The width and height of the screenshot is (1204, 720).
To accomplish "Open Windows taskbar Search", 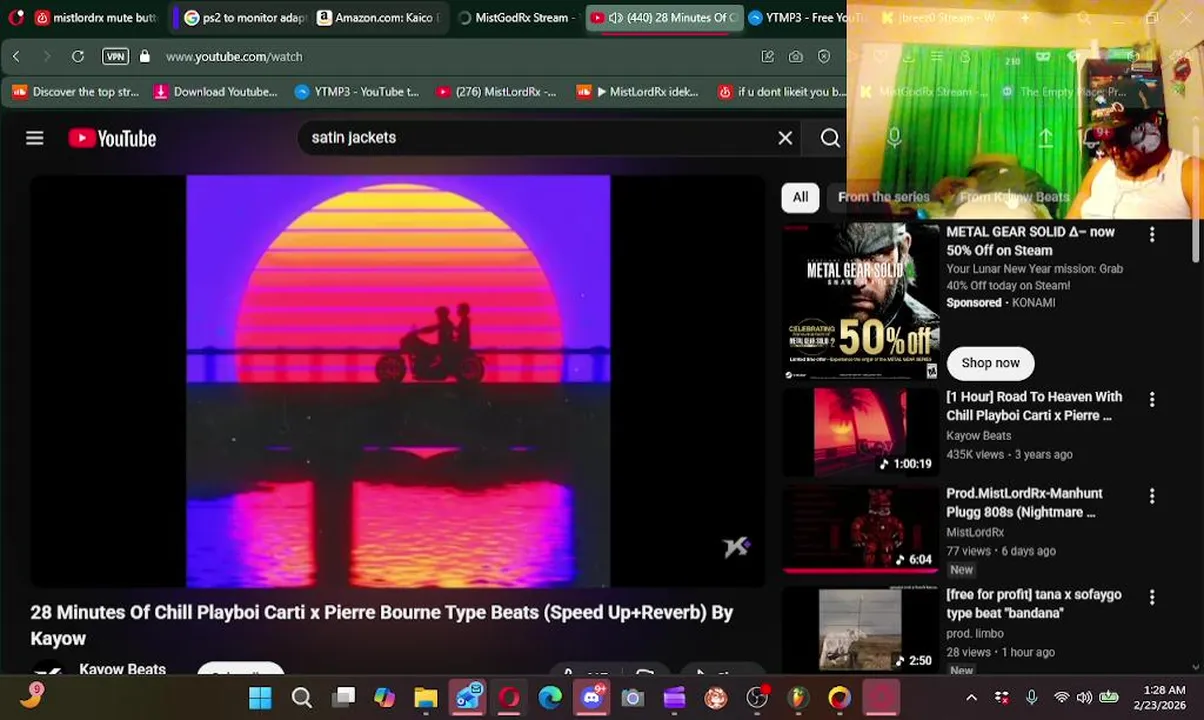I will point(301,698).
